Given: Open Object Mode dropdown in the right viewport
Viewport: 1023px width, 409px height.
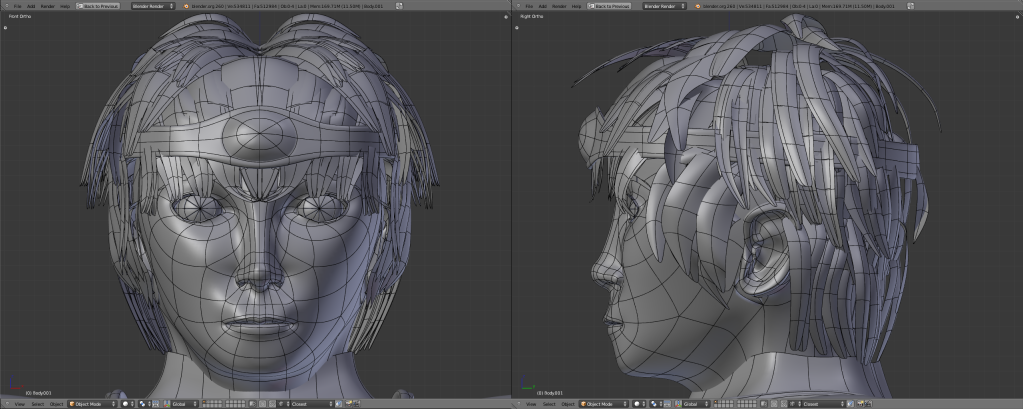Looking at the screenshot, I should tap(603, 404).
